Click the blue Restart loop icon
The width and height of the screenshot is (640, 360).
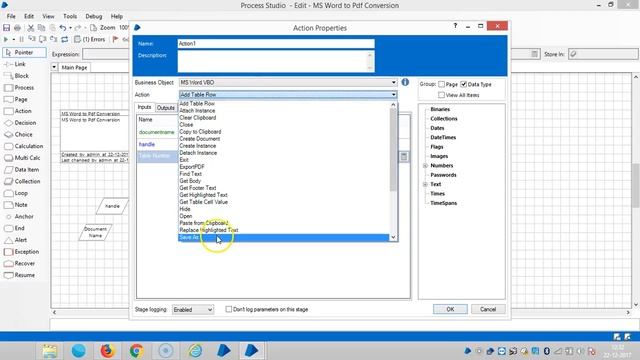64,40
